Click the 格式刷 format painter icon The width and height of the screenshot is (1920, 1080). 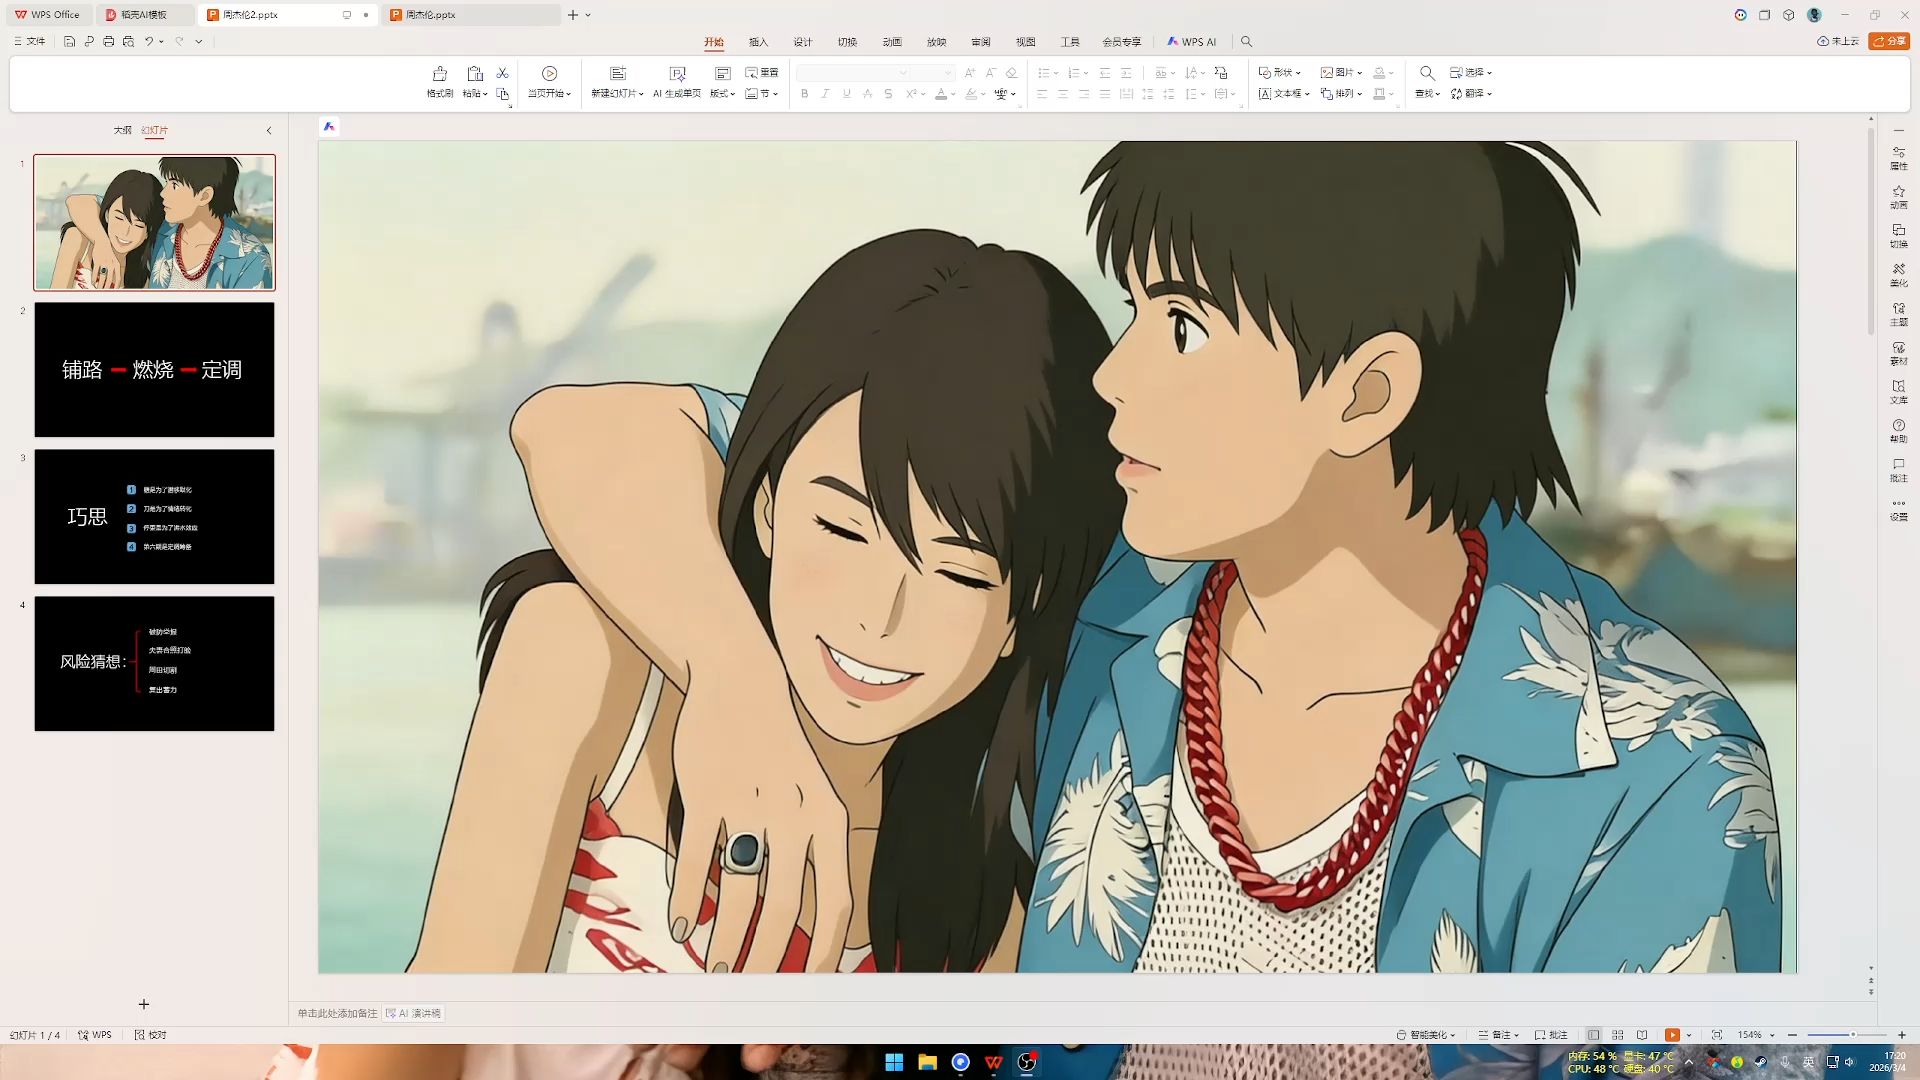pyautogui.click(x=439, y=74)
